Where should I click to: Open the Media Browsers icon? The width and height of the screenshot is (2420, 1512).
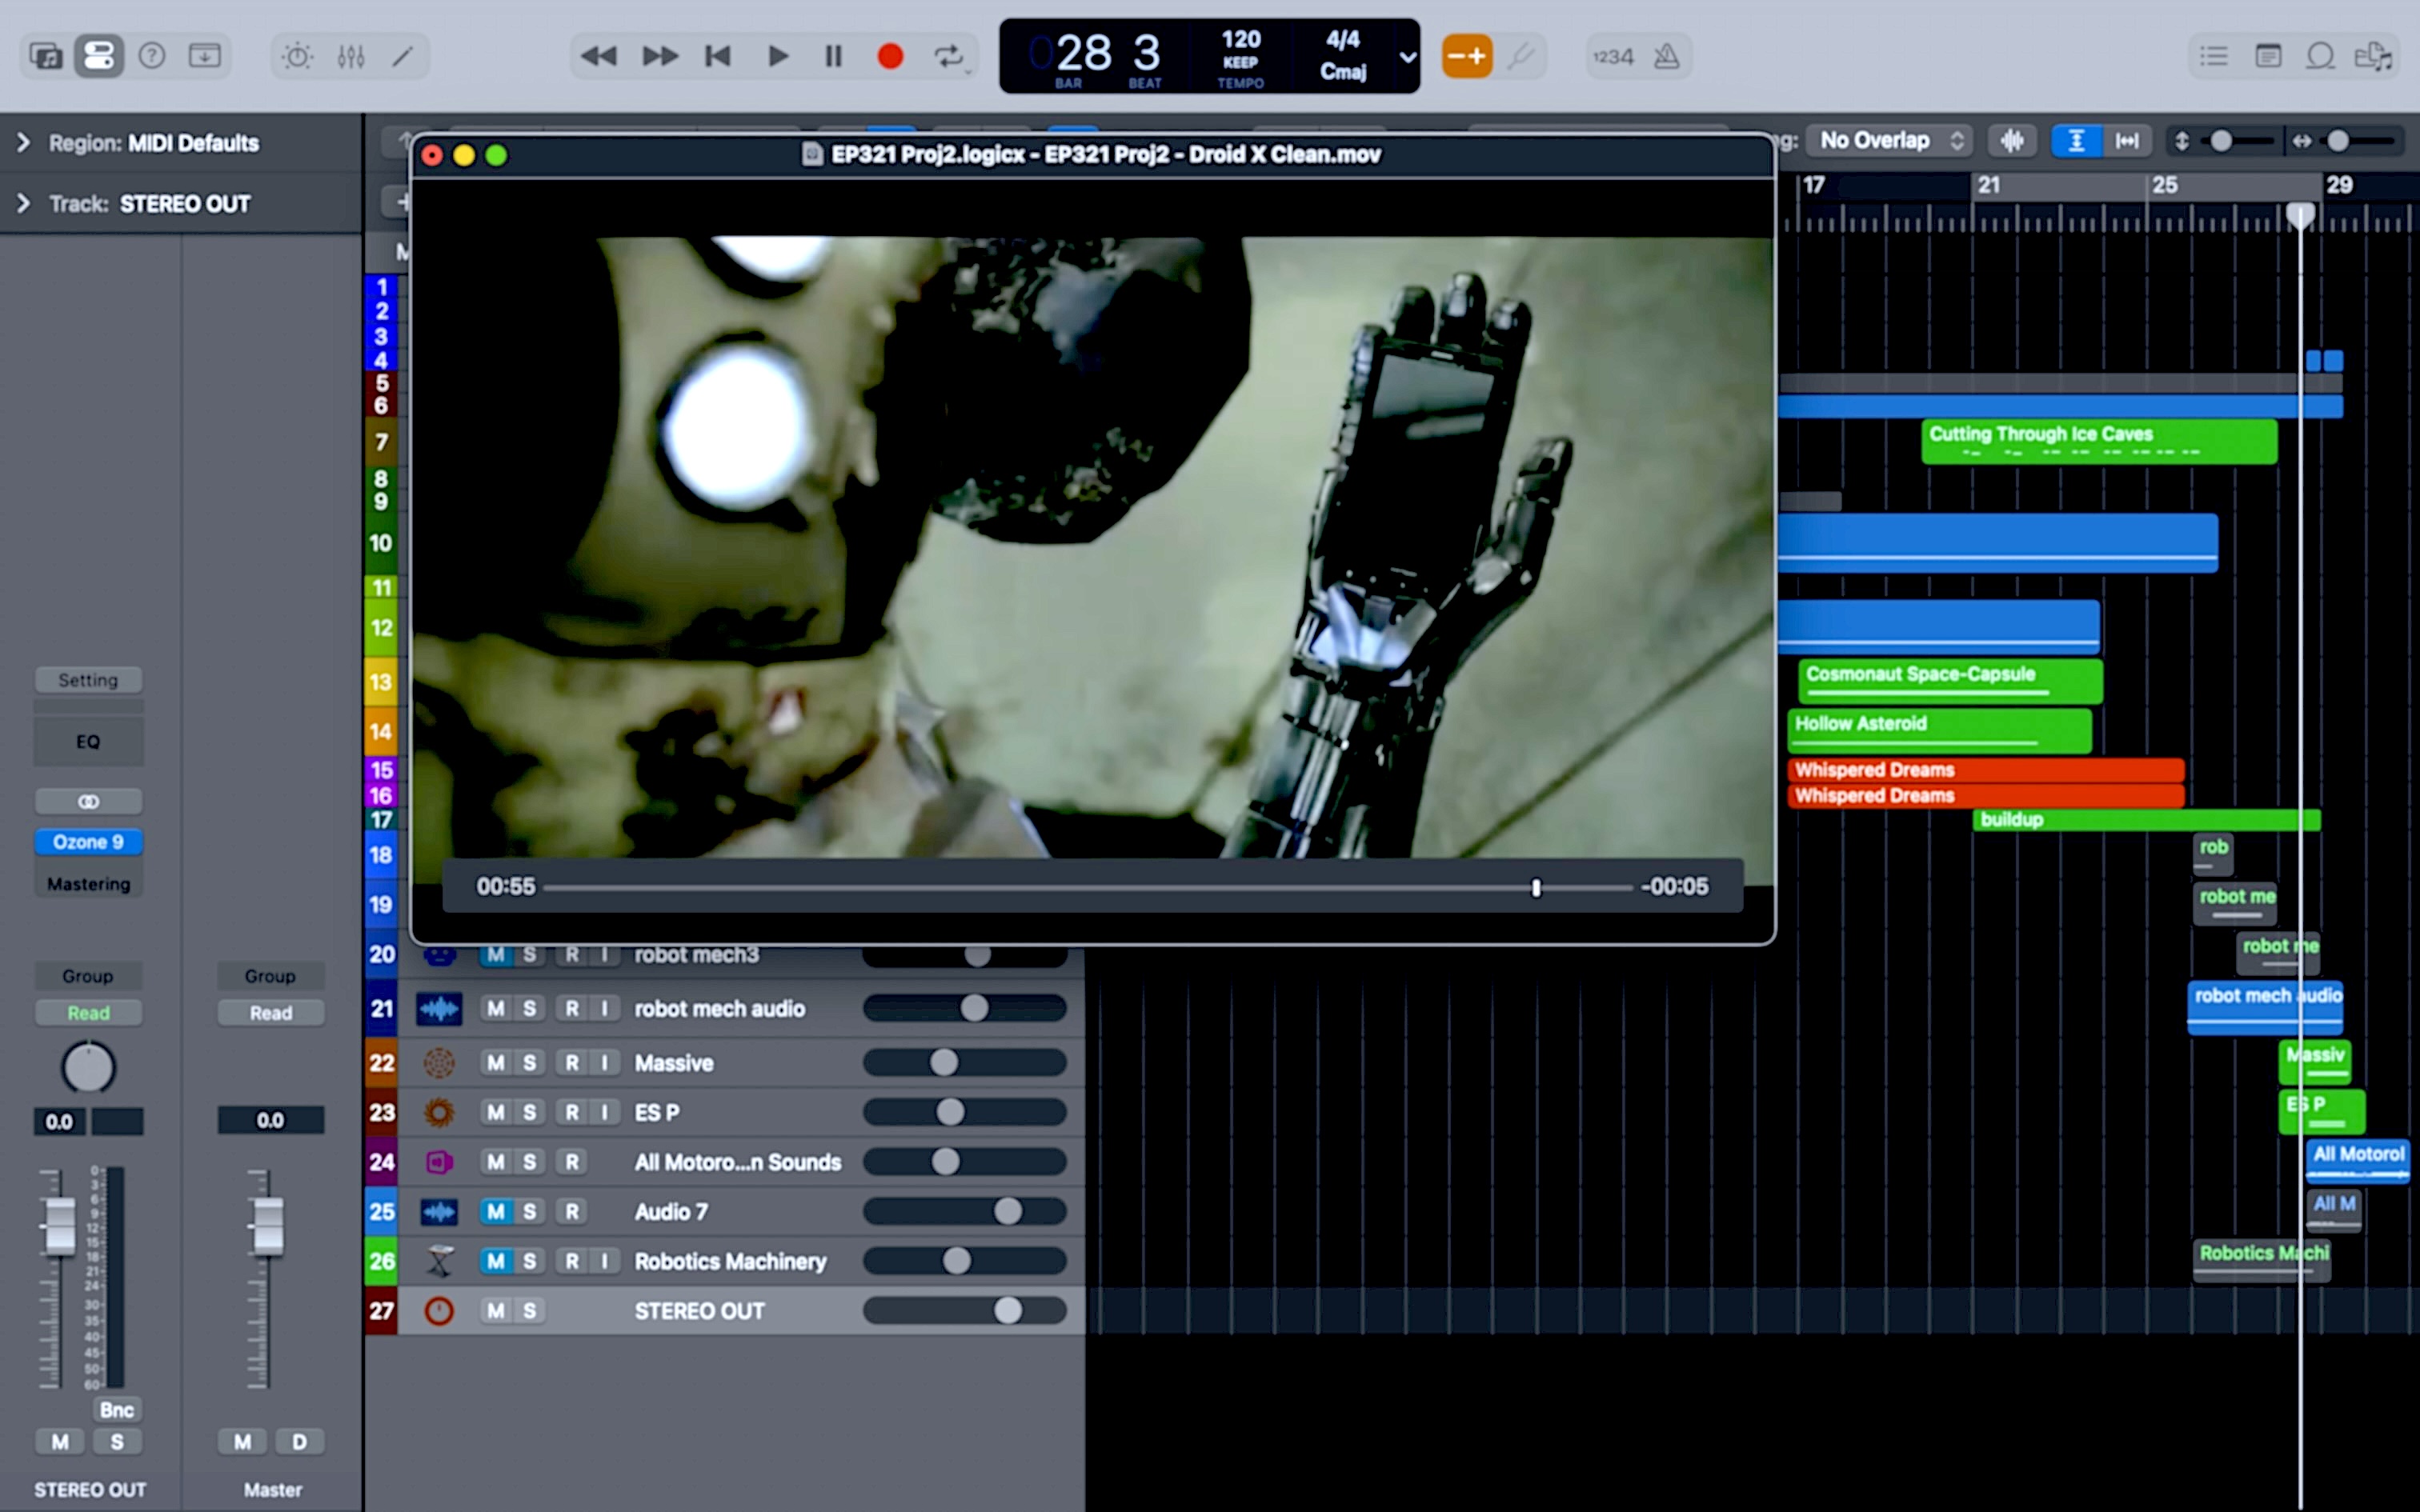(2374, 56)
